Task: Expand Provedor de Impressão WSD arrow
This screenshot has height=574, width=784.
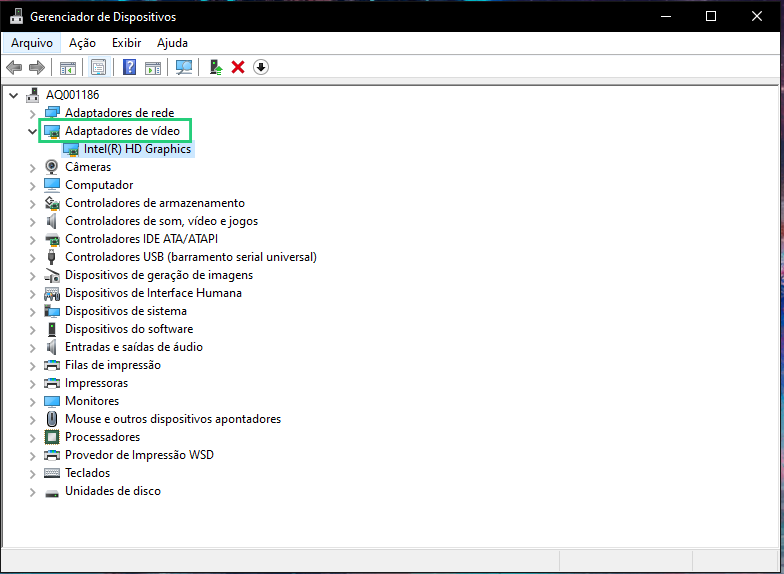Action: [x=32, y=456]
